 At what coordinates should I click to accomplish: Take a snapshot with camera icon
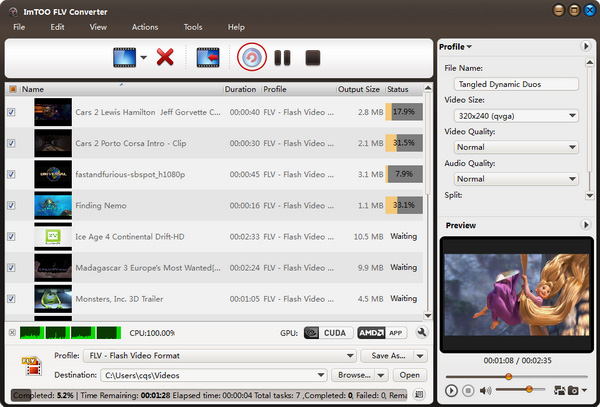pos(573,390)
